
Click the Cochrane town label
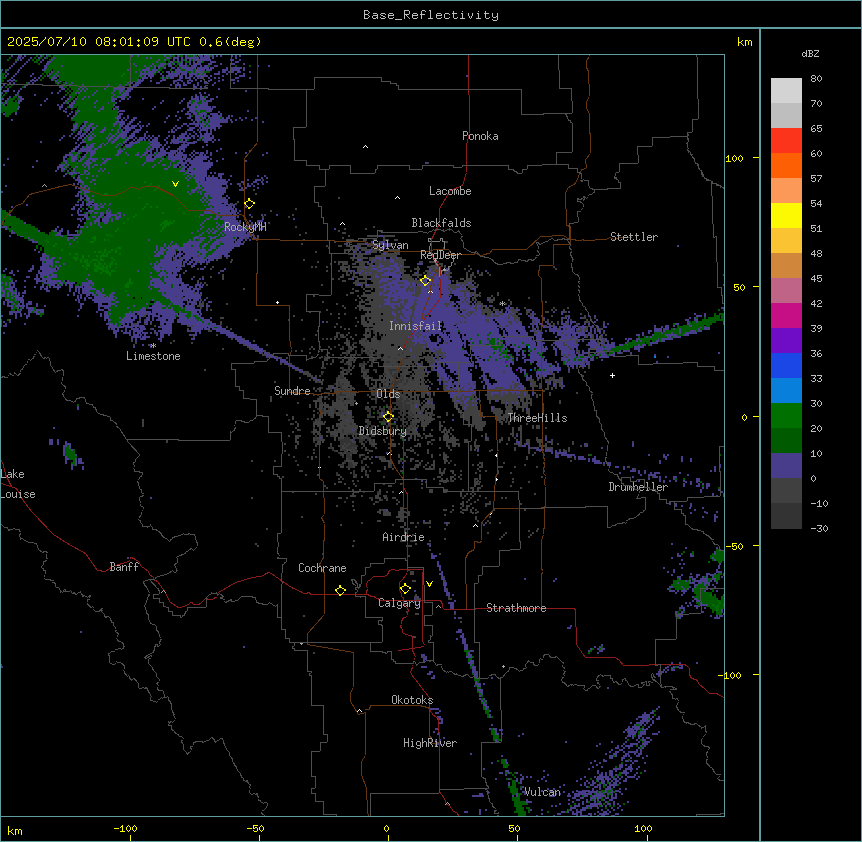coord(322,568)
